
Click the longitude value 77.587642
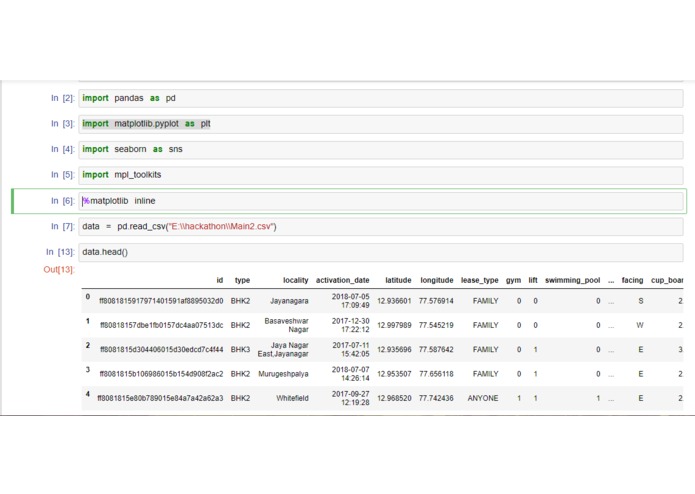pyautogui.click(x=437, y=350)
